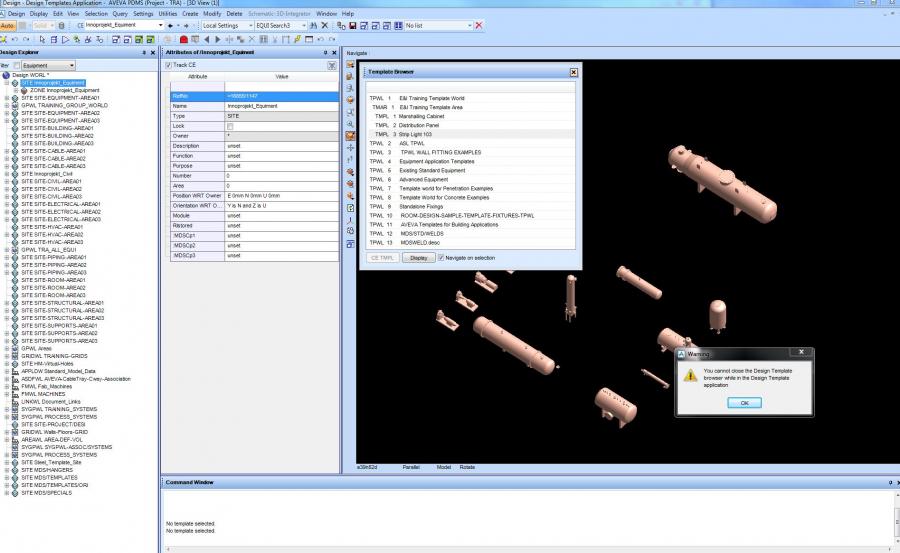
Task: Select SITE MDS/HANGERS in tree
Action: click(x=49, y=470)
